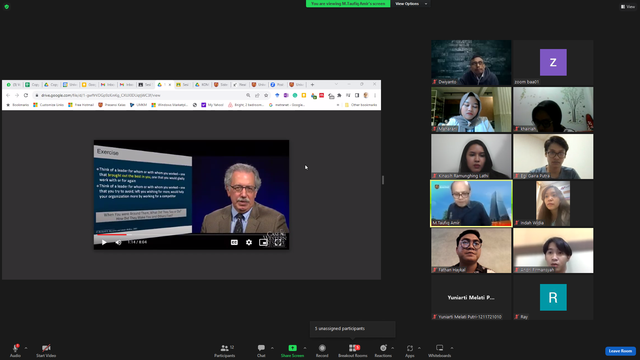Select the zoom baa01 participant tile
Viewport: 640px width, 360px height.
click(x=553, y=62)
